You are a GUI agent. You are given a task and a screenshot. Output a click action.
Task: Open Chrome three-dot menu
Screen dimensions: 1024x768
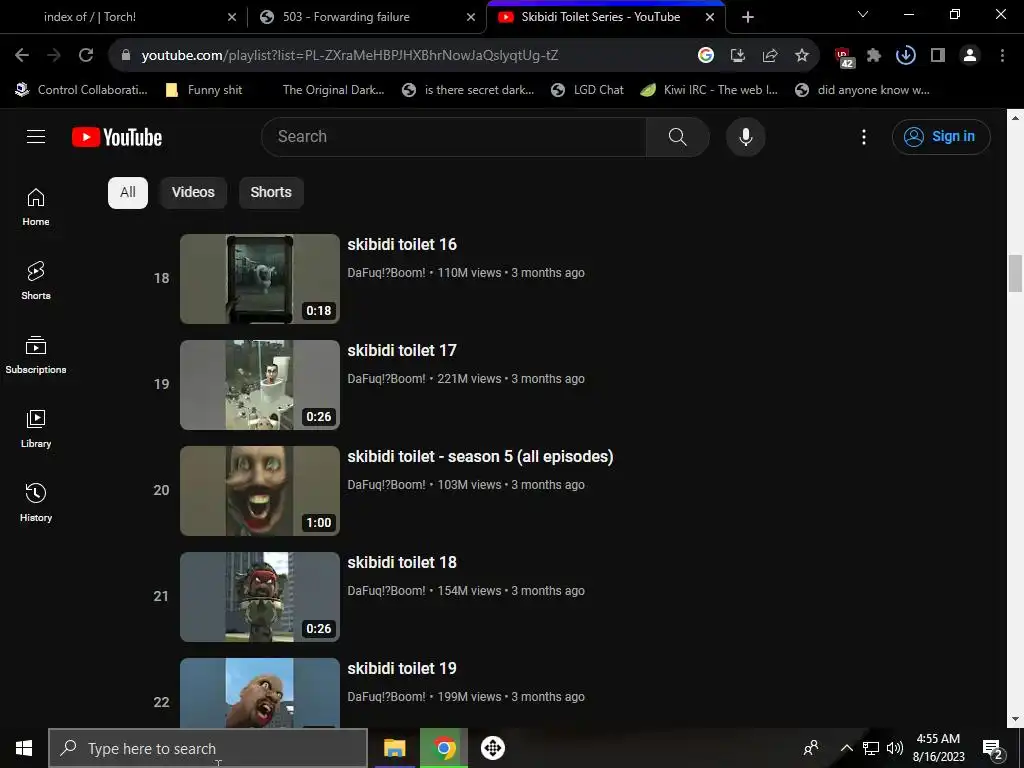(x=1002, y=56)
